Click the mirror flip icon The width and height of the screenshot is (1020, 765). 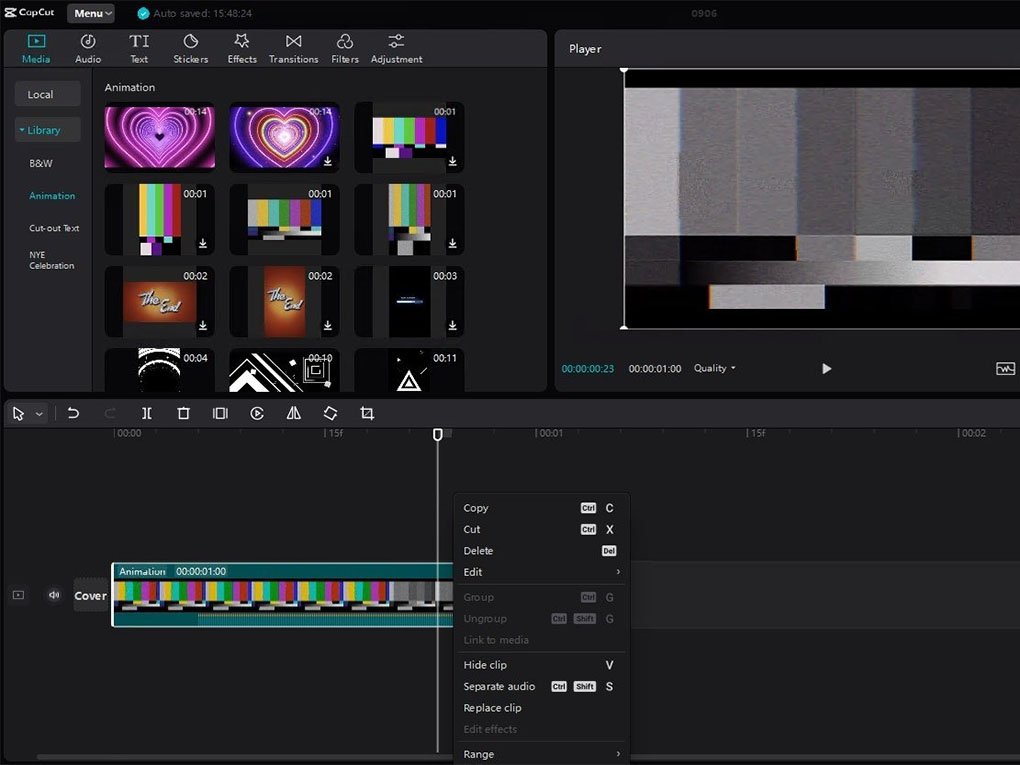click(x=294, y=413)
